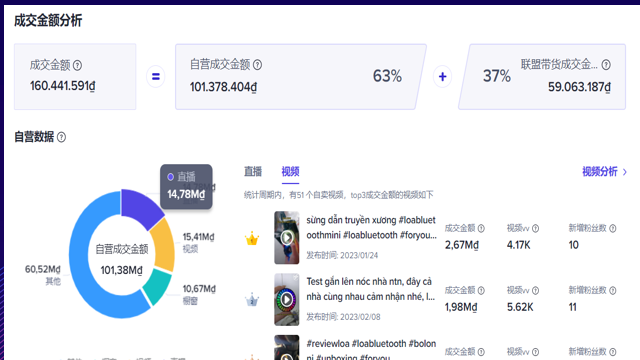Click 新增粉丝数 help icon in second video row
640x360 pixels.
point(613,291)
